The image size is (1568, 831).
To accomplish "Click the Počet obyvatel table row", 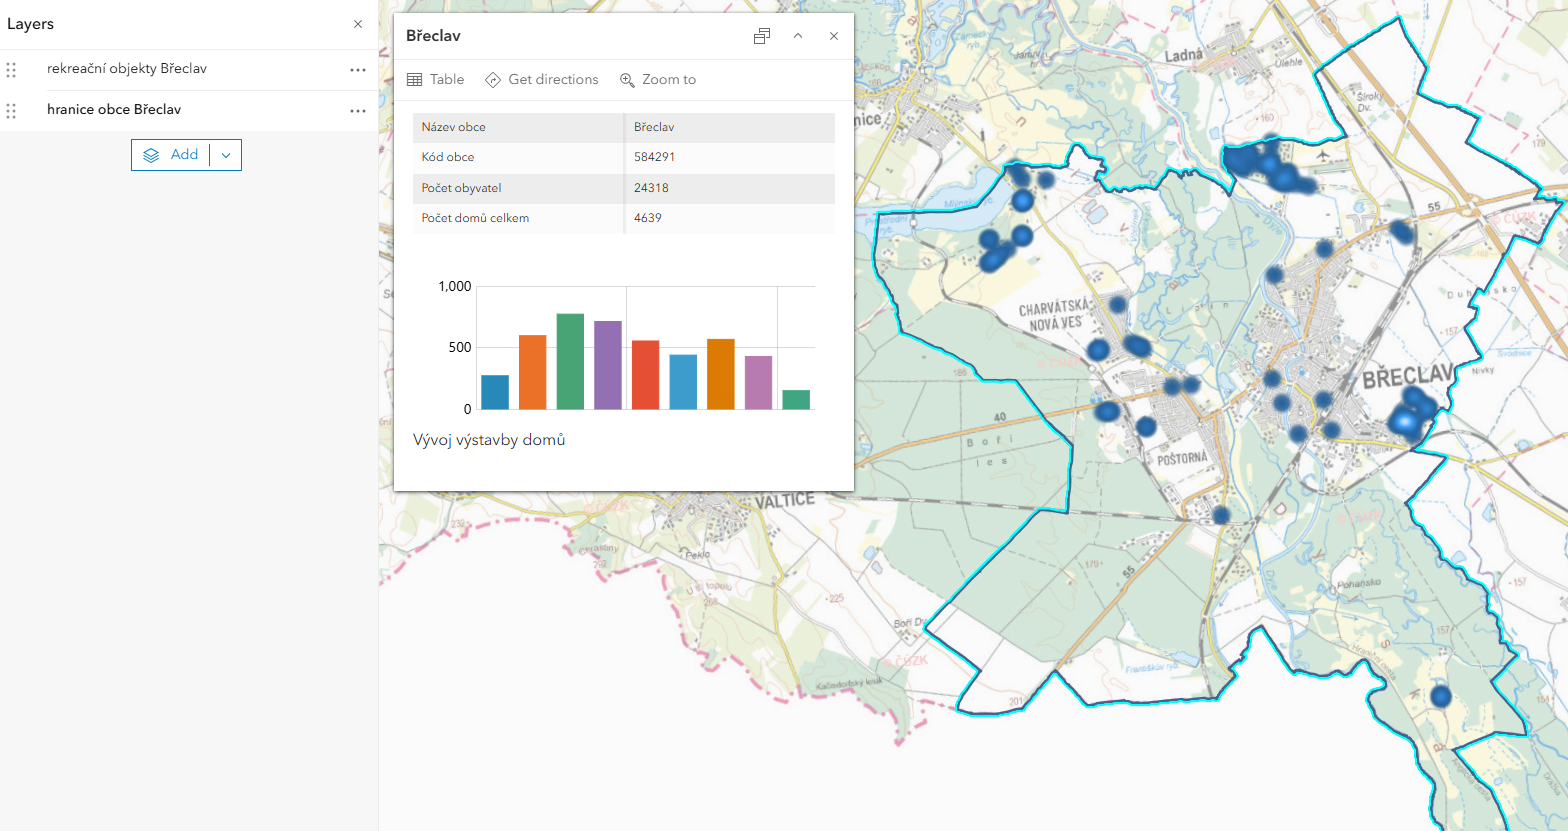I will click(x=623, y=188).
